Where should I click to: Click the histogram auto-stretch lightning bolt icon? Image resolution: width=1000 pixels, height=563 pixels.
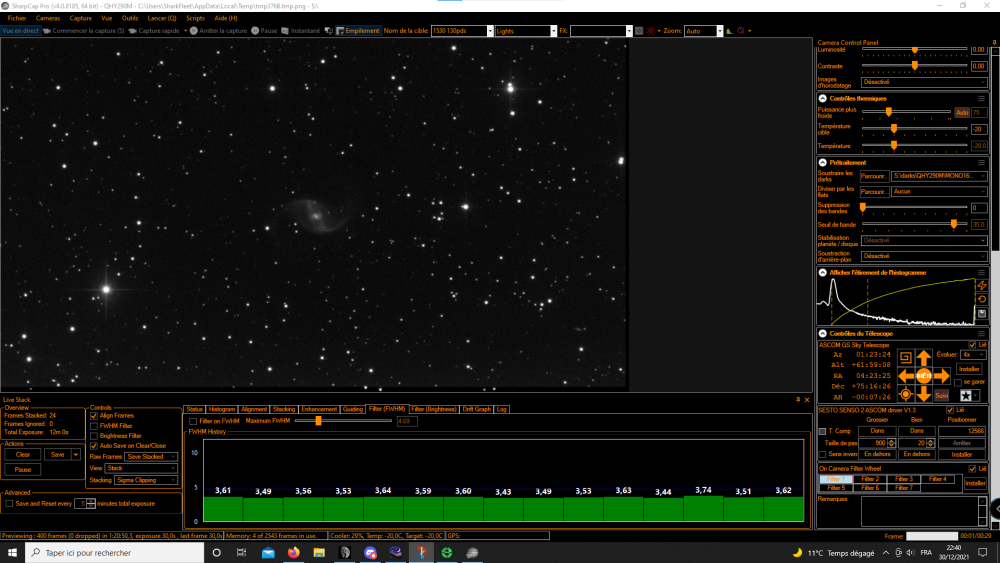[x=982, y=286]
